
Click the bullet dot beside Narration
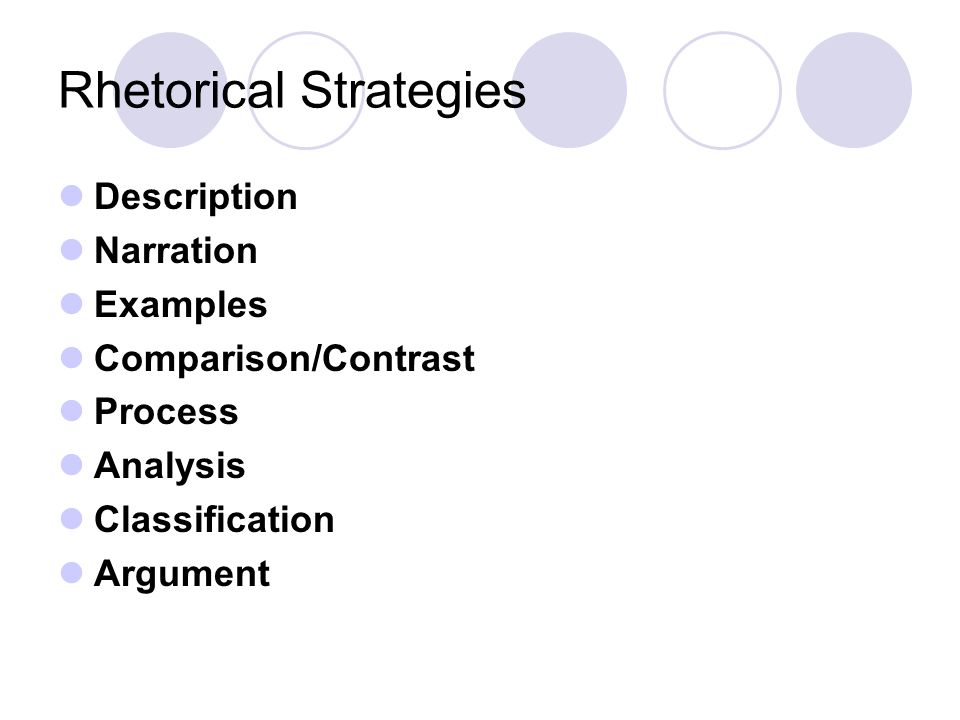click(x=72, y=250)
